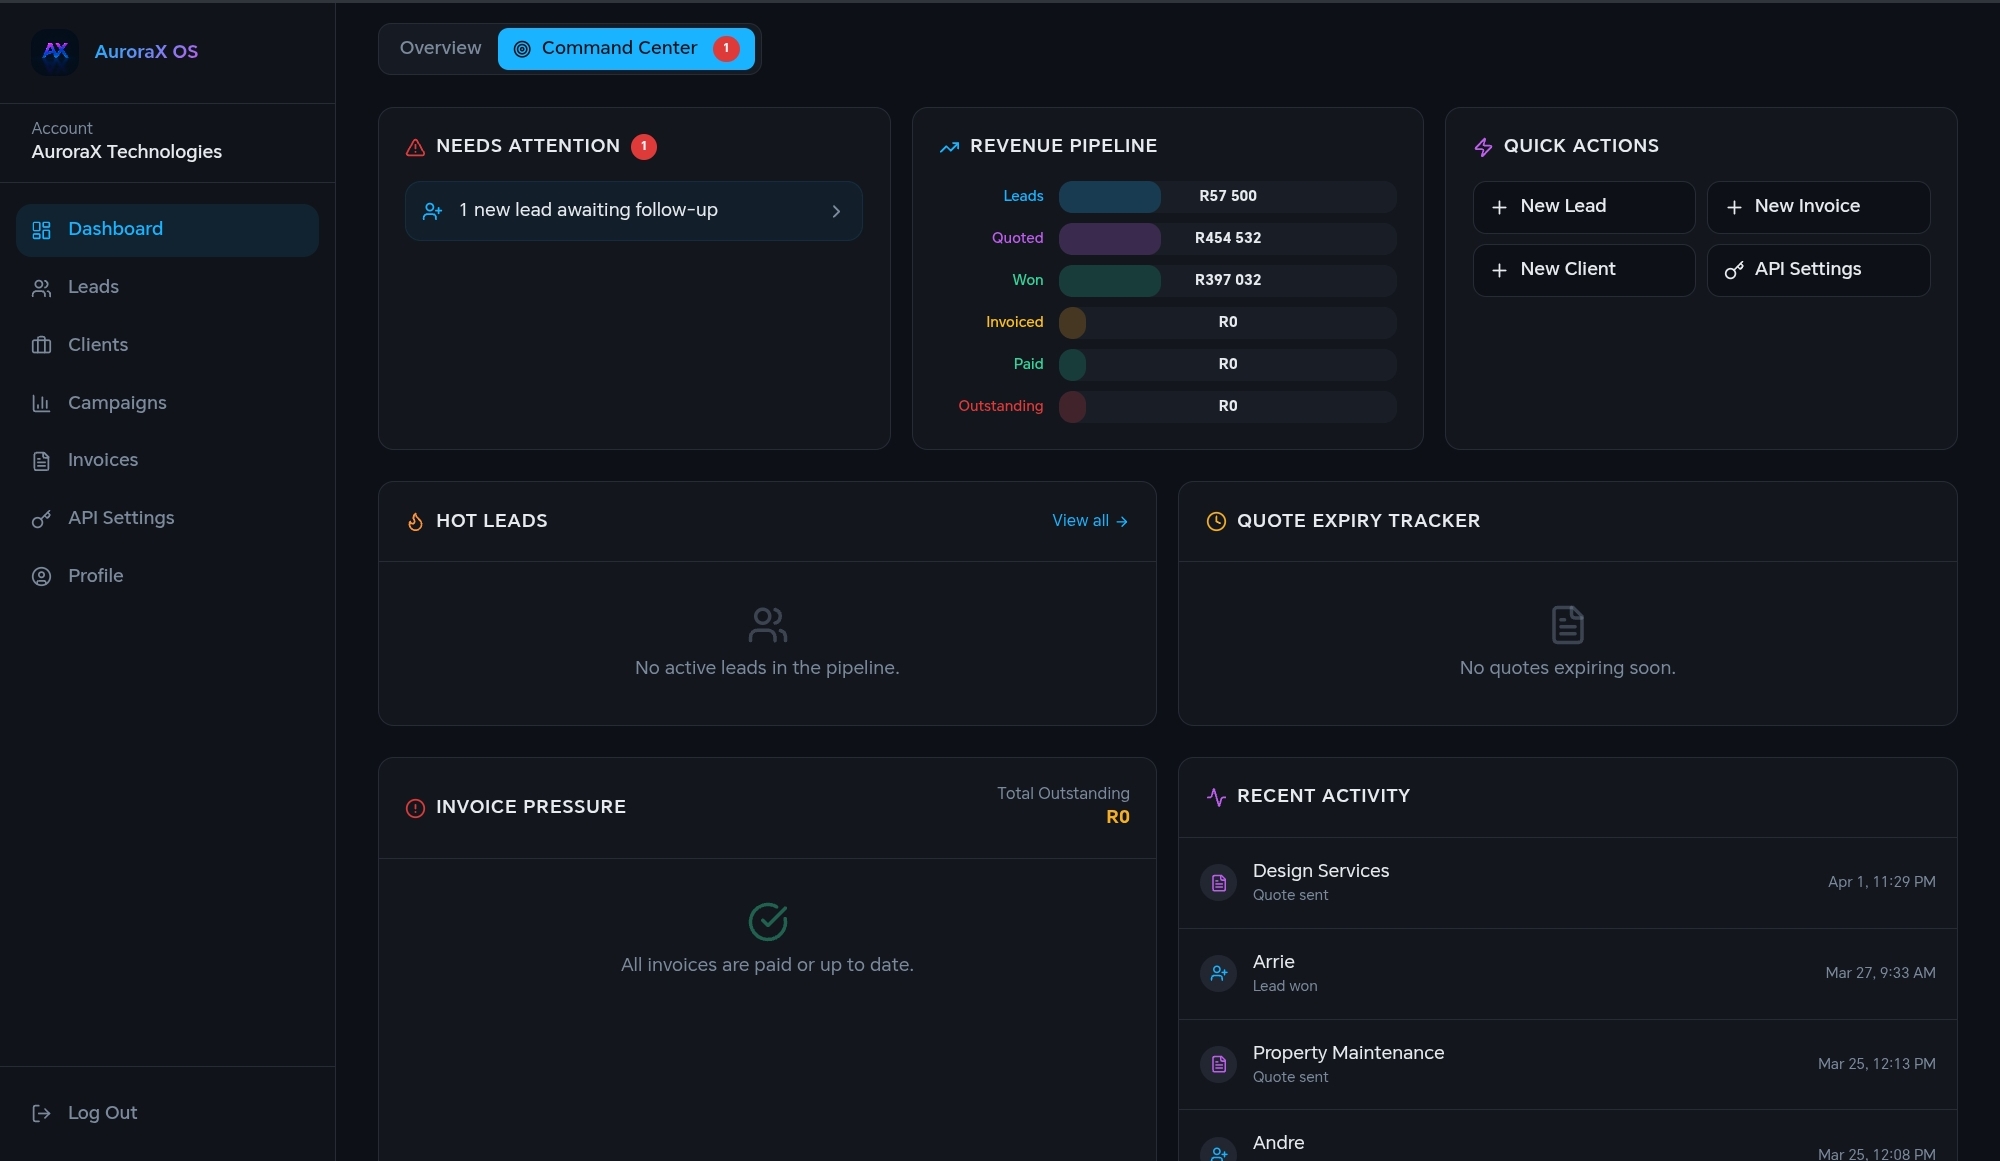Click the Log Out arrow icon
This screenshot has height=1161, width=2000.
tap(41, 1114)
